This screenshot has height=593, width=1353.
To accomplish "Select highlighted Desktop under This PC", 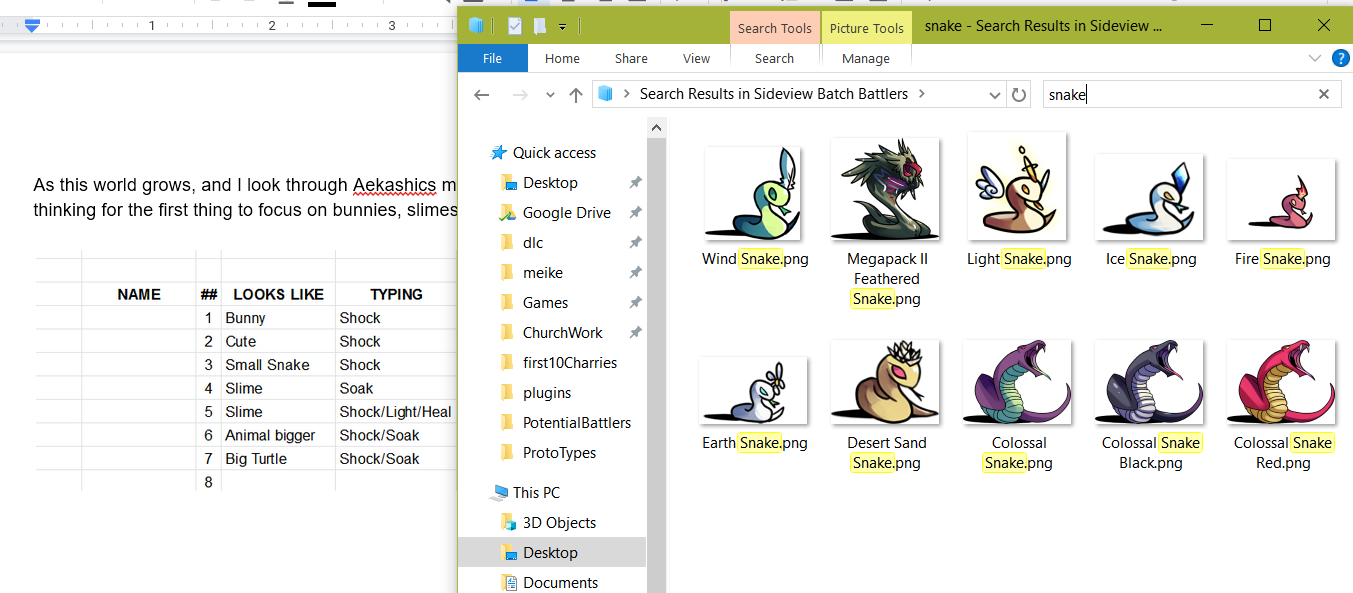I will pos(552,553).
